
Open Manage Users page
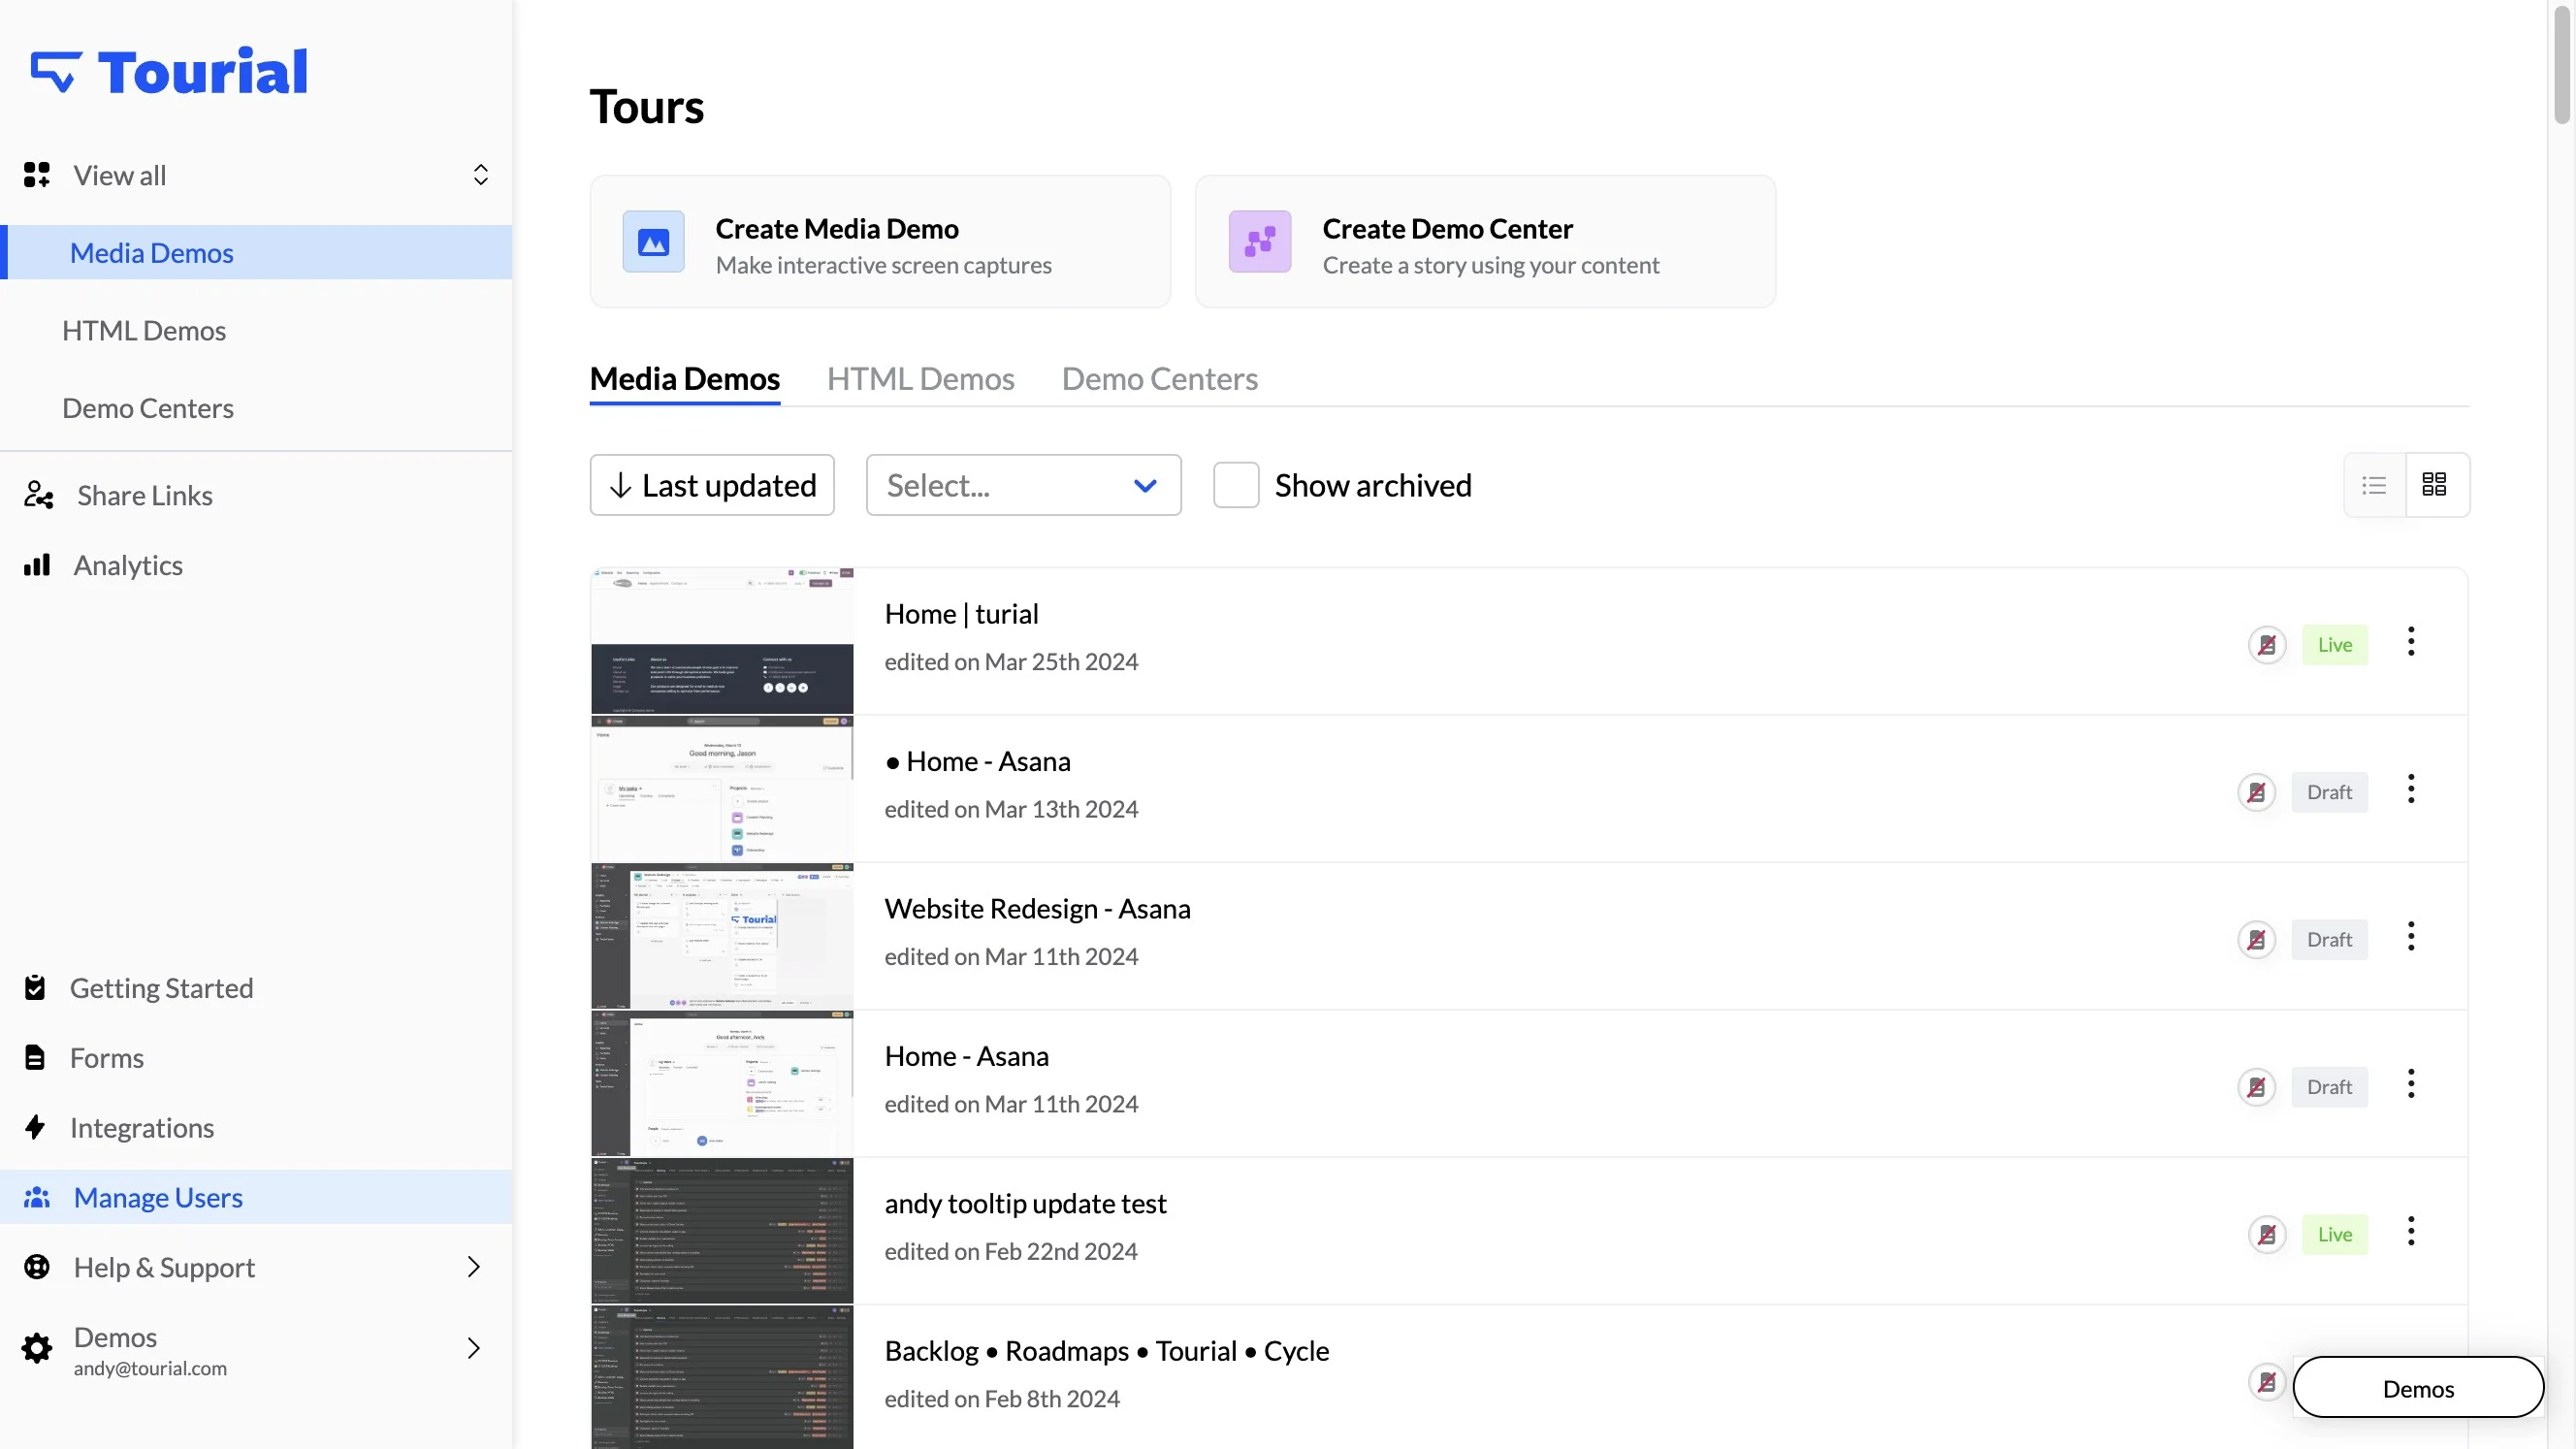pos(256,1197)
